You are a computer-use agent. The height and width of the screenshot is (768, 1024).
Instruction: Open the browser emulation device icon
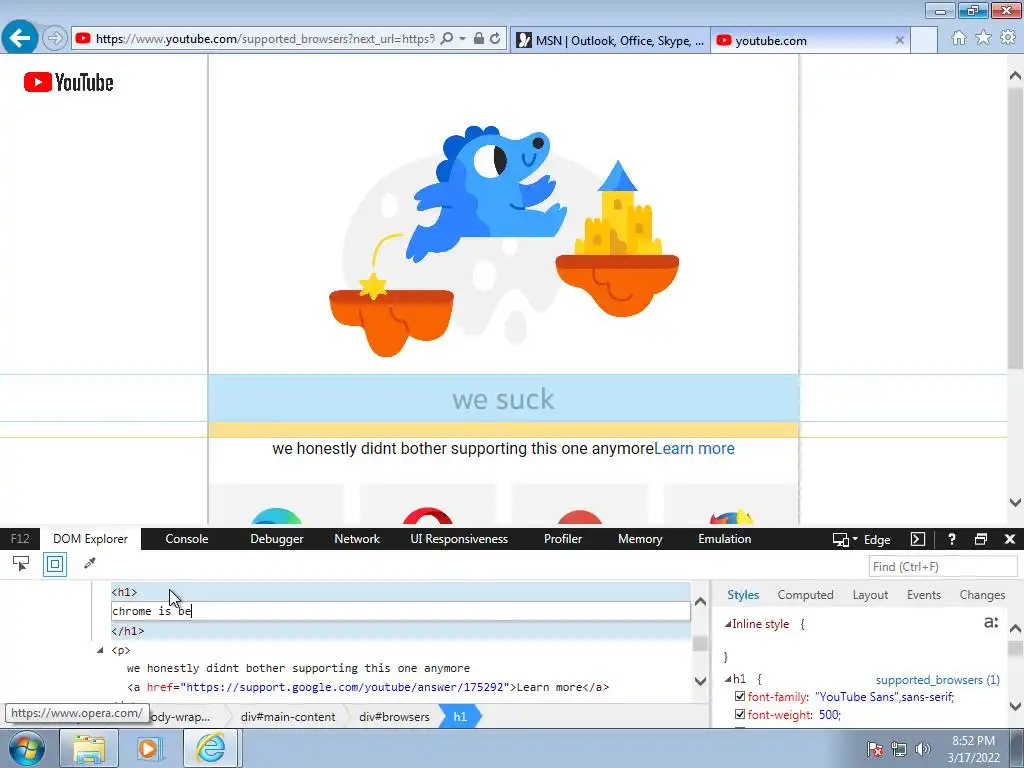coord(840,539)
